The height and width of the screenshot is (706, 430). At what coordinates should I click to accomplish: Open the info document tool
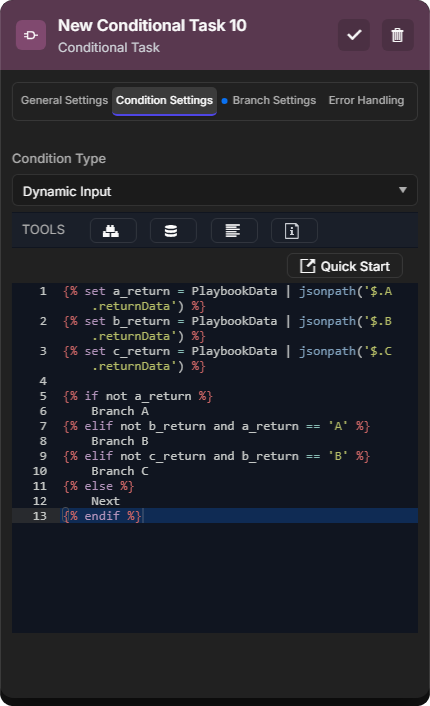(x=294, y=231)
